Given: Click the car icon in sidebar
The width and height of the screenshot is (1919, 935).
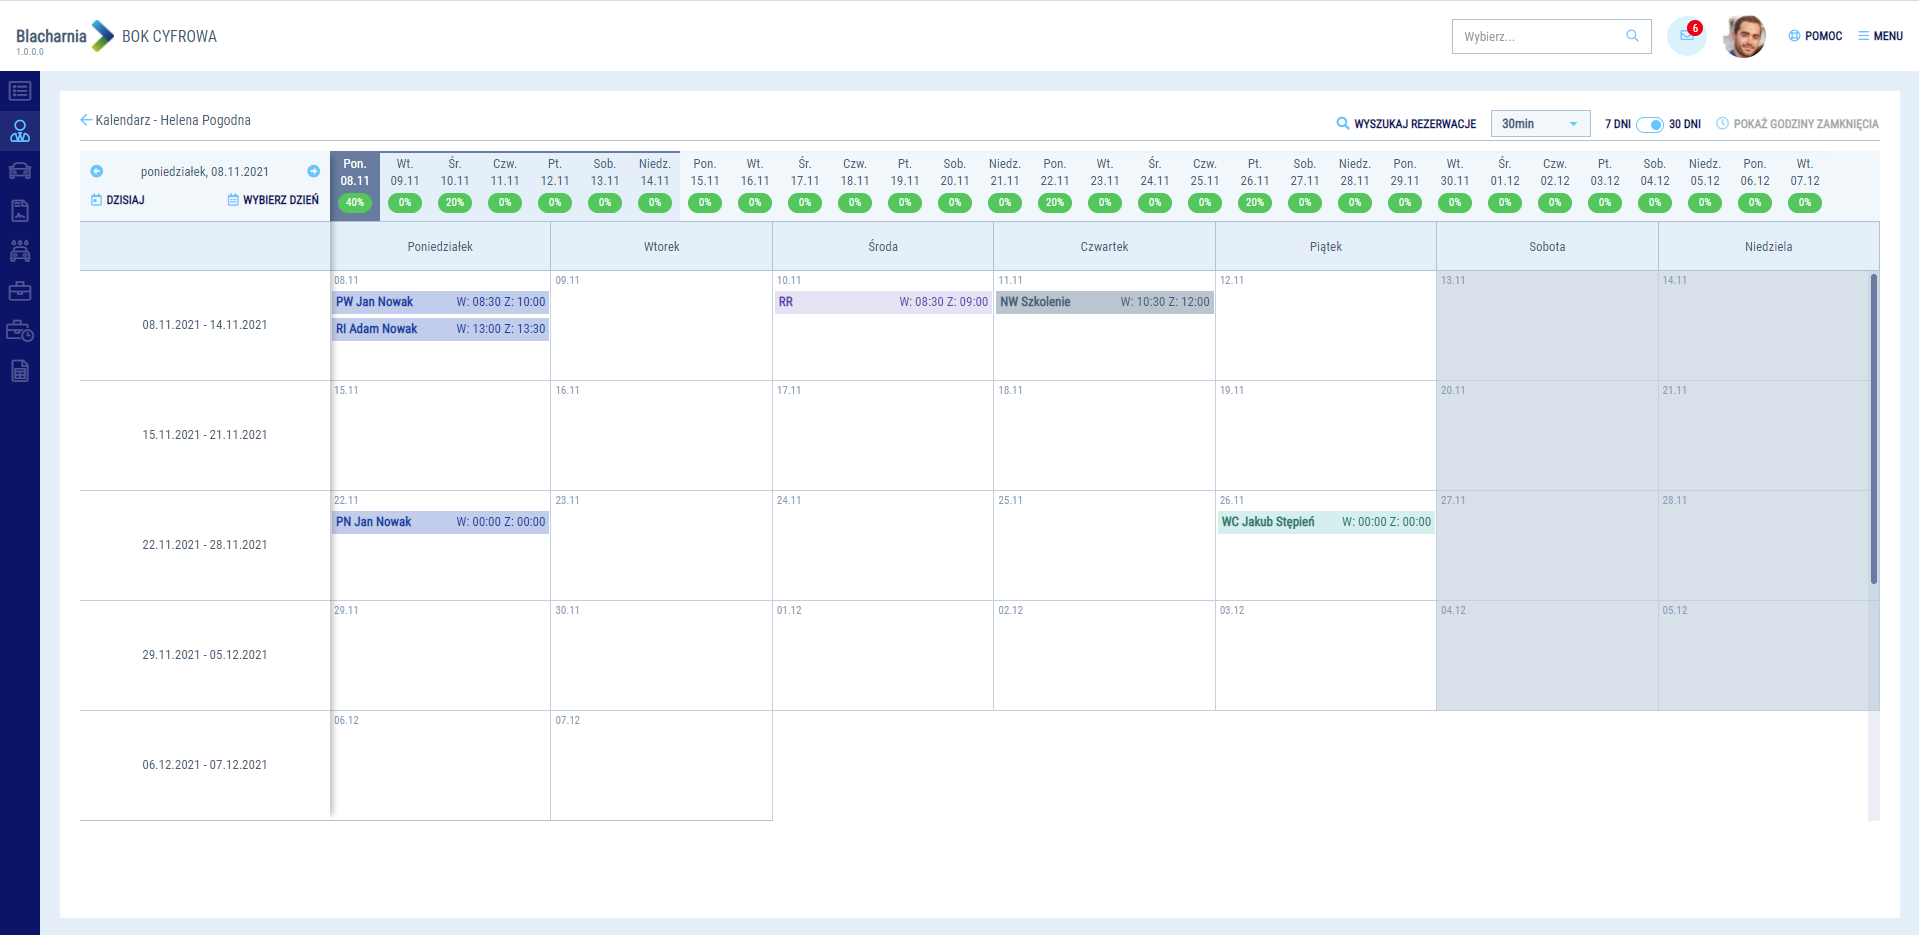Looking at the screenshot, I should point(20,171).
